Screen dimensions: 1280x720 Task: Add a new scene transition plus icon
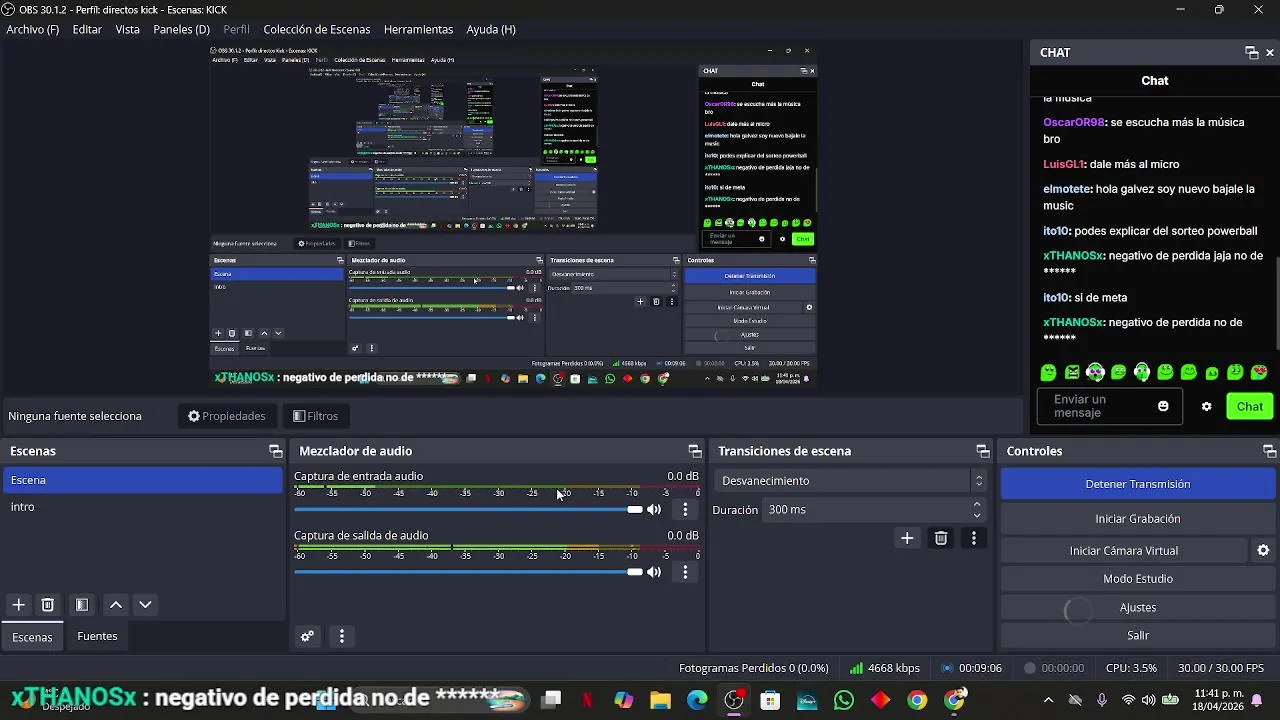click(907, 538)
